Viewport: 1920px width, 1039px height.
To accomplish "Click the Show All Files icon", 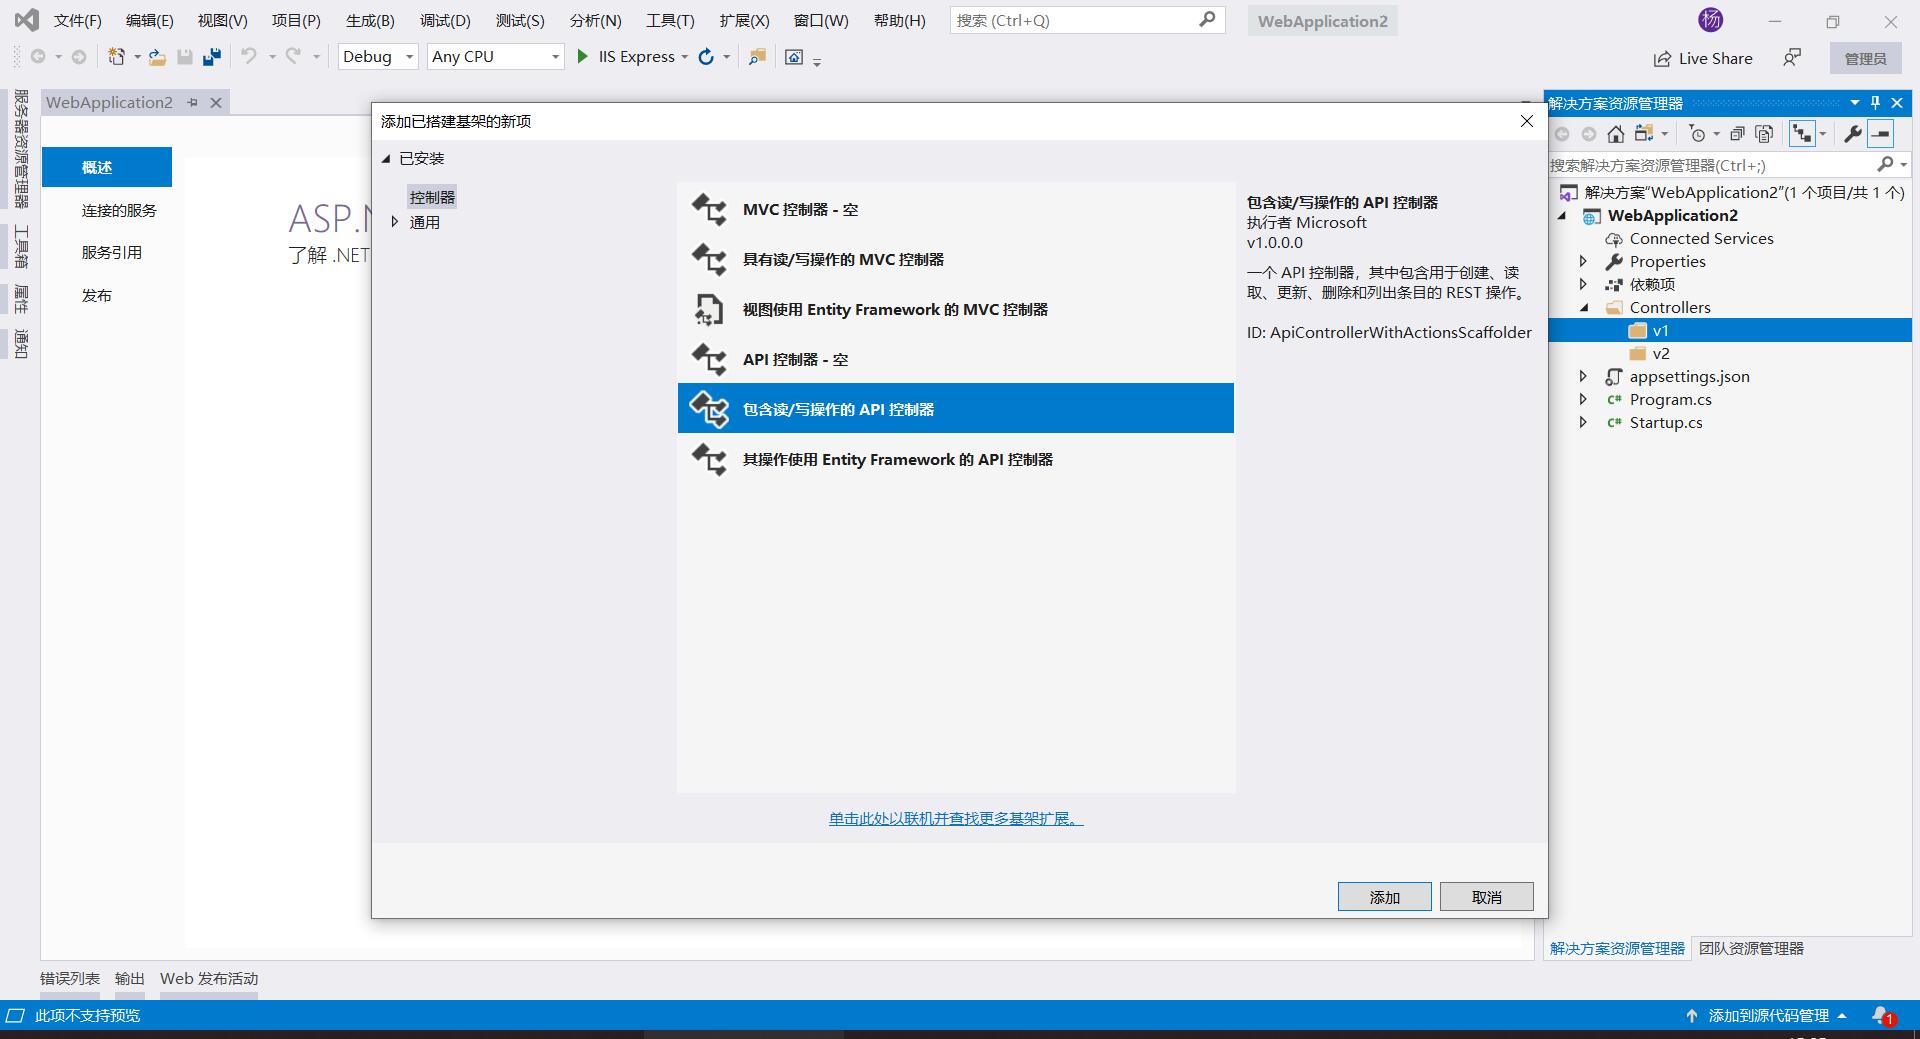I will click(x=1764, y=134).
